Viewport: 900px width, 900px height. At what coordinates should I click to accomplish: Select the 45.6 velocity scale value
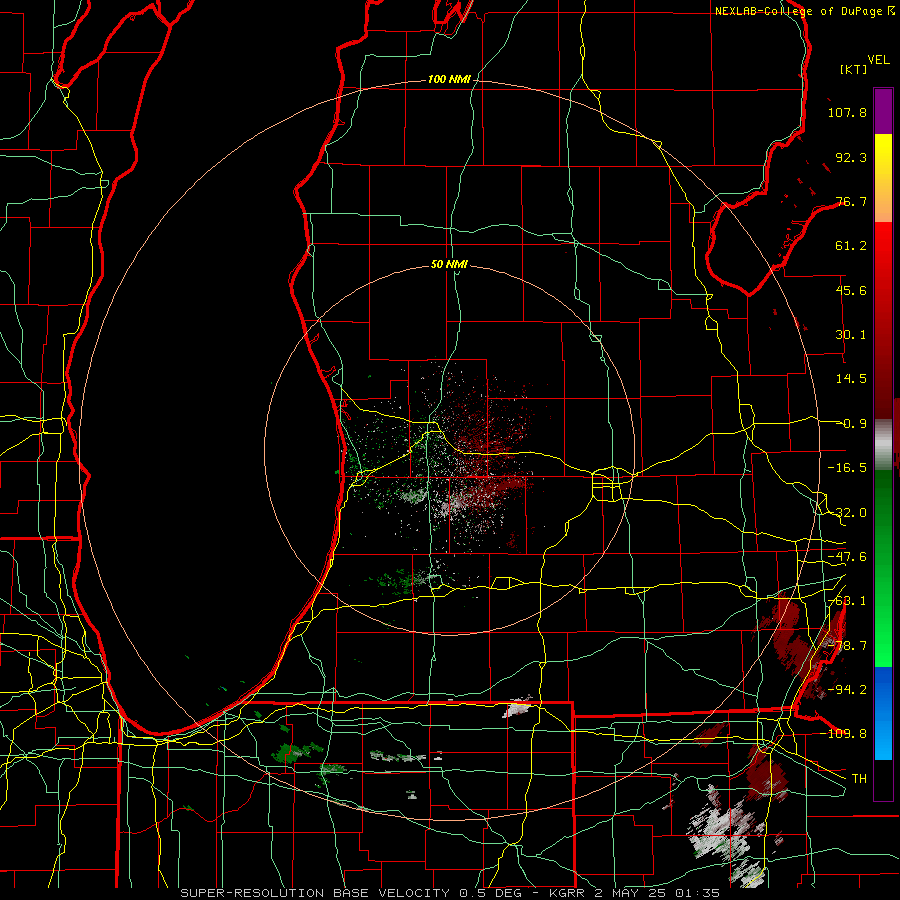(851, 290)
